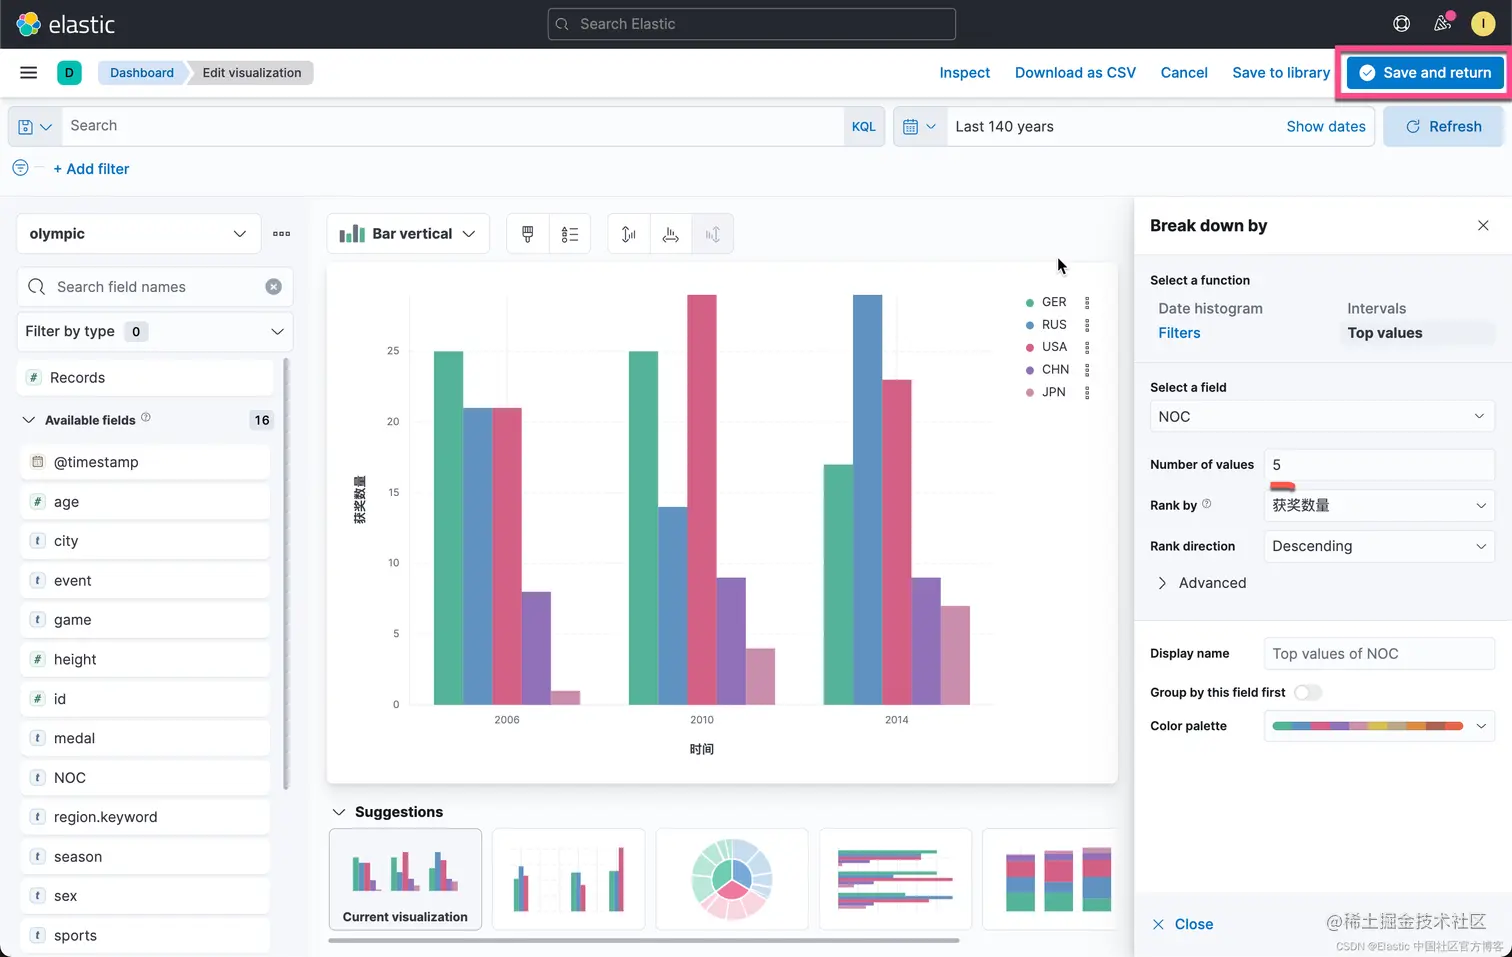Open the Rank direction dropdown
The height and width of the screenshot is (957, 1512).
1379,546
